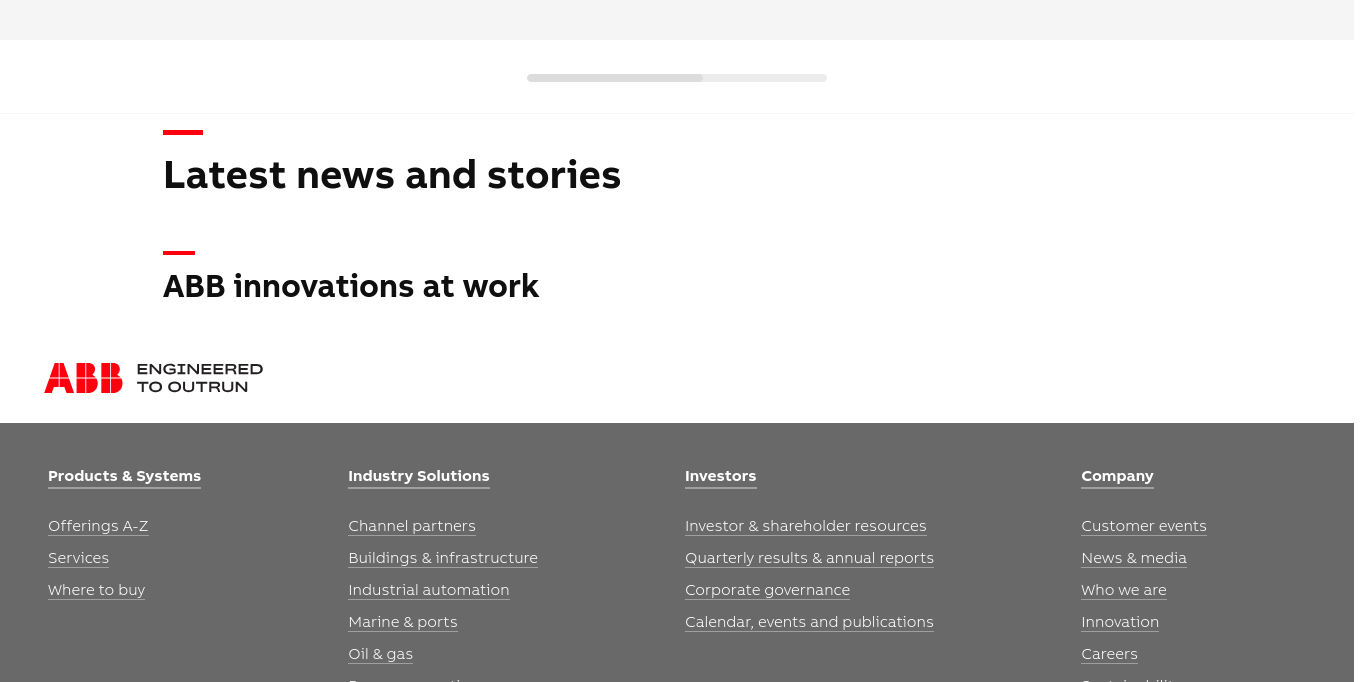The height and width of the screenshot is (682, 1366).
Task: Open the Industry Solutions footer heading
Action: coord(418,476)
